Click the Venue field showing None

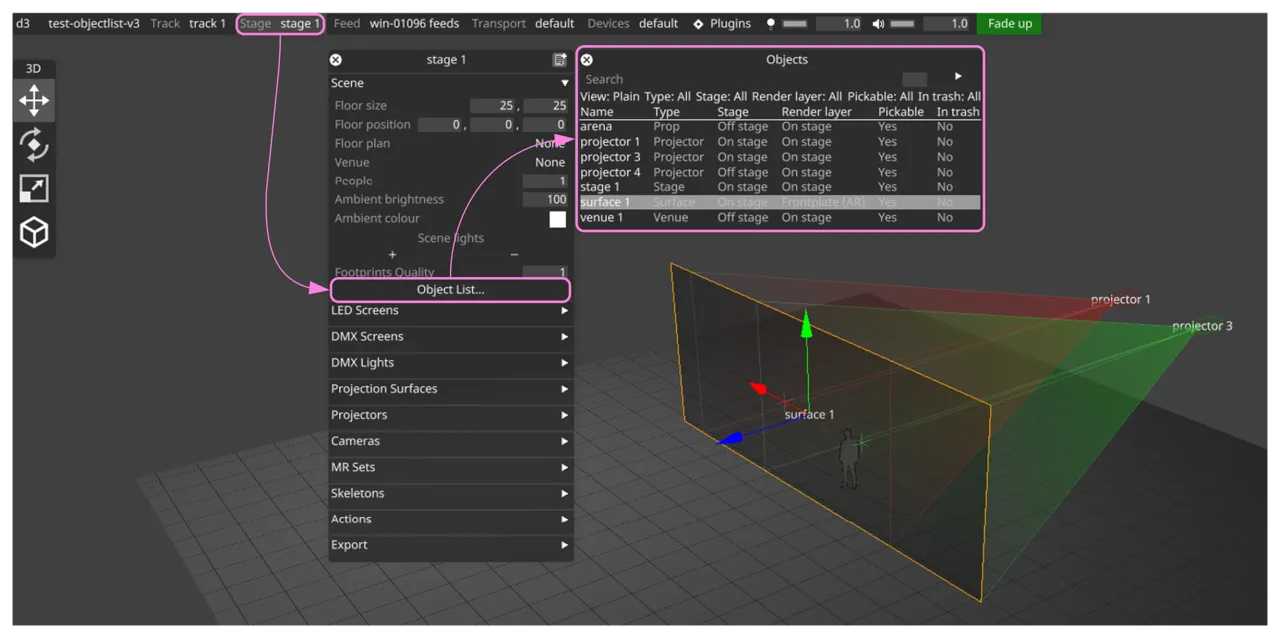tap(550, 162)
